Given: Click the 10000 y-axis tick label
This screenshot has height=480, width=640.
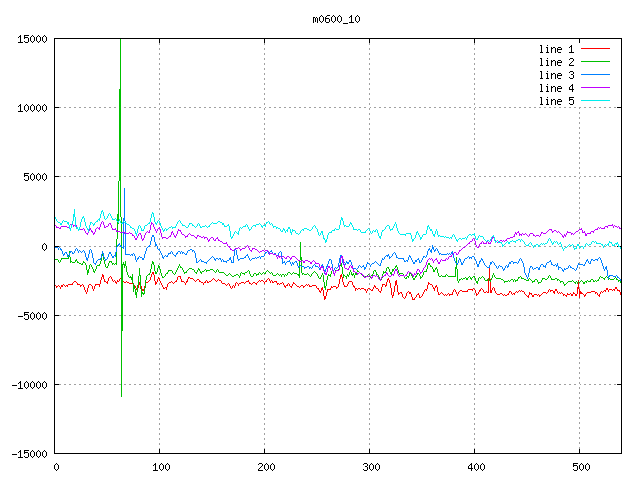Looking at the screenshot, I should 32,108.
